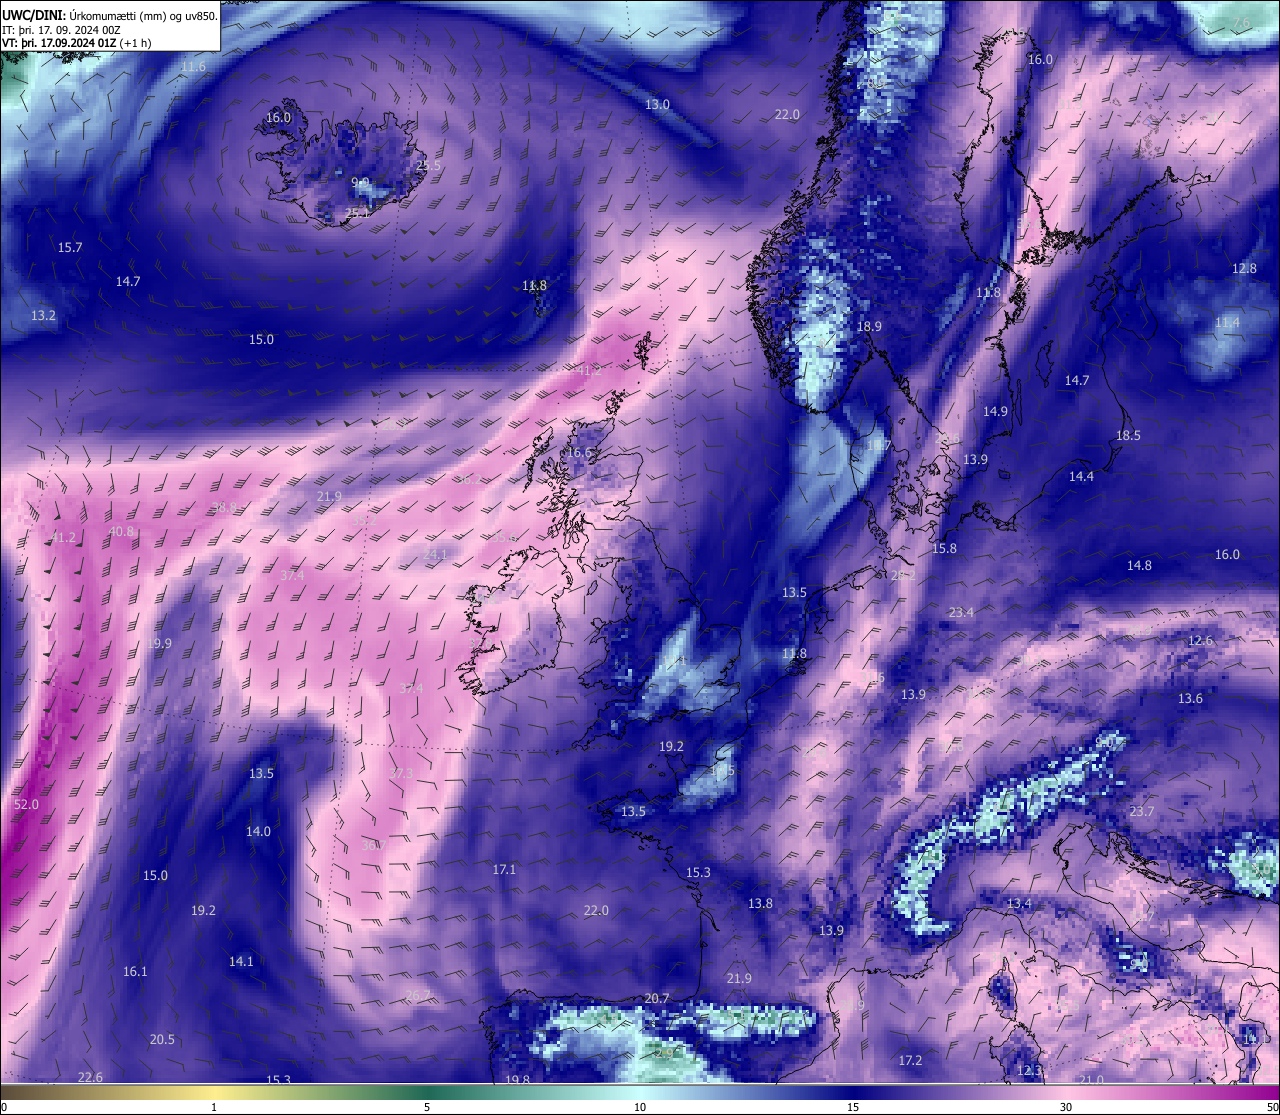
Task: Click the 1 label on the color scale
Action: (214, 1107)
